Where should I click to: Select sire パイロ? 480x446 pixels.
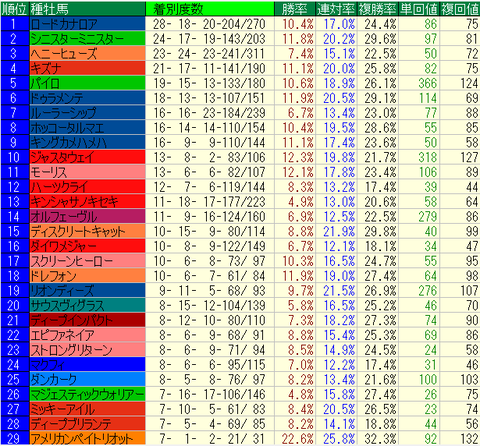click(87, 83)
